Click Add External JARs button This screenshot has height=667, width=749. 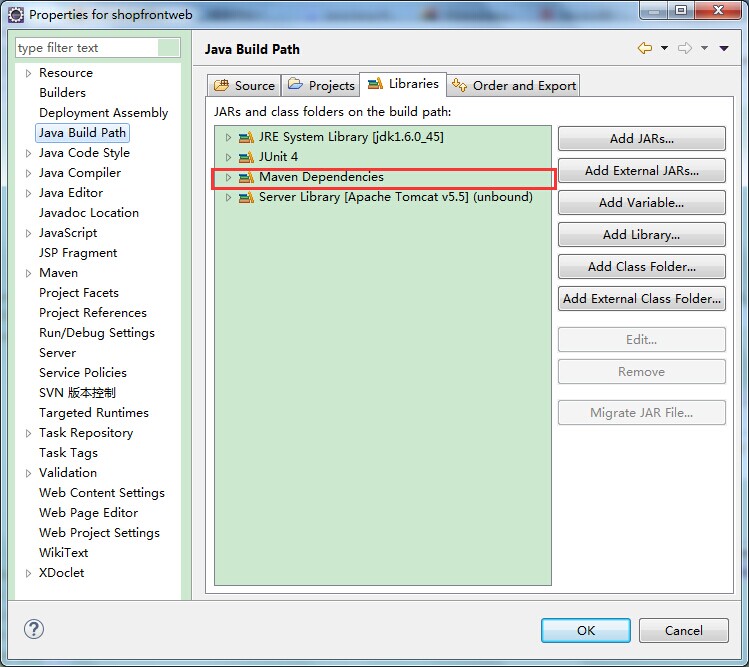(642, 171)
